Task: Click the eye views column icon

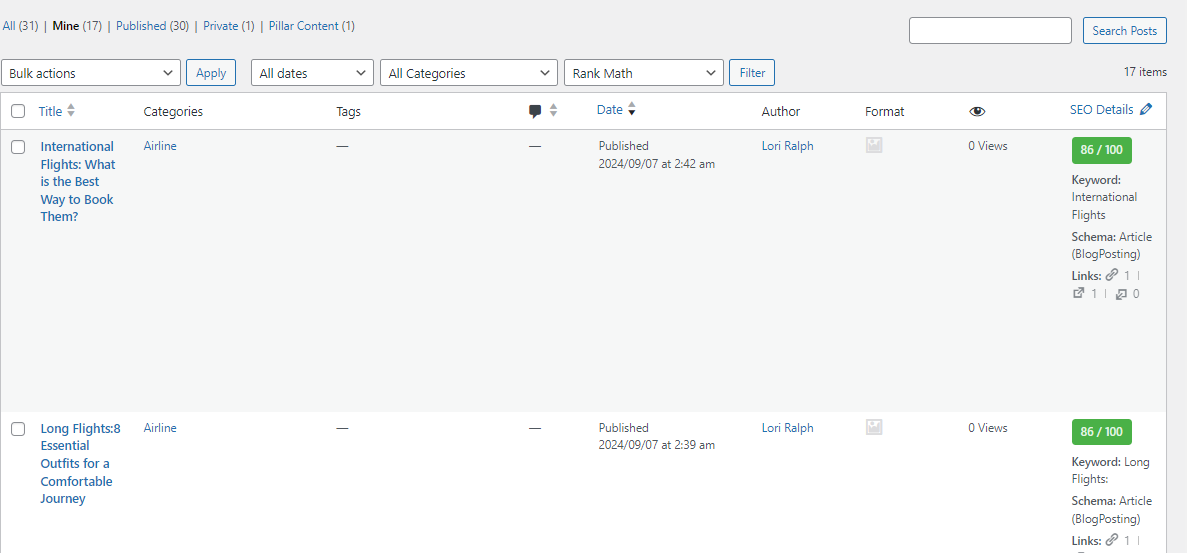Action: coord(977,112)
